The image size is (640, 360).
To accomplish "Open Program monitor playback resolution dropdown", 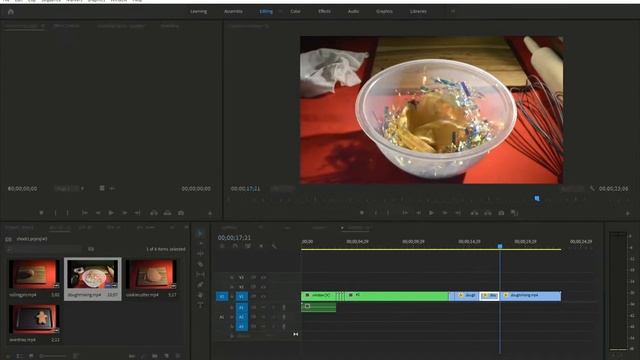I will point(572,189).
